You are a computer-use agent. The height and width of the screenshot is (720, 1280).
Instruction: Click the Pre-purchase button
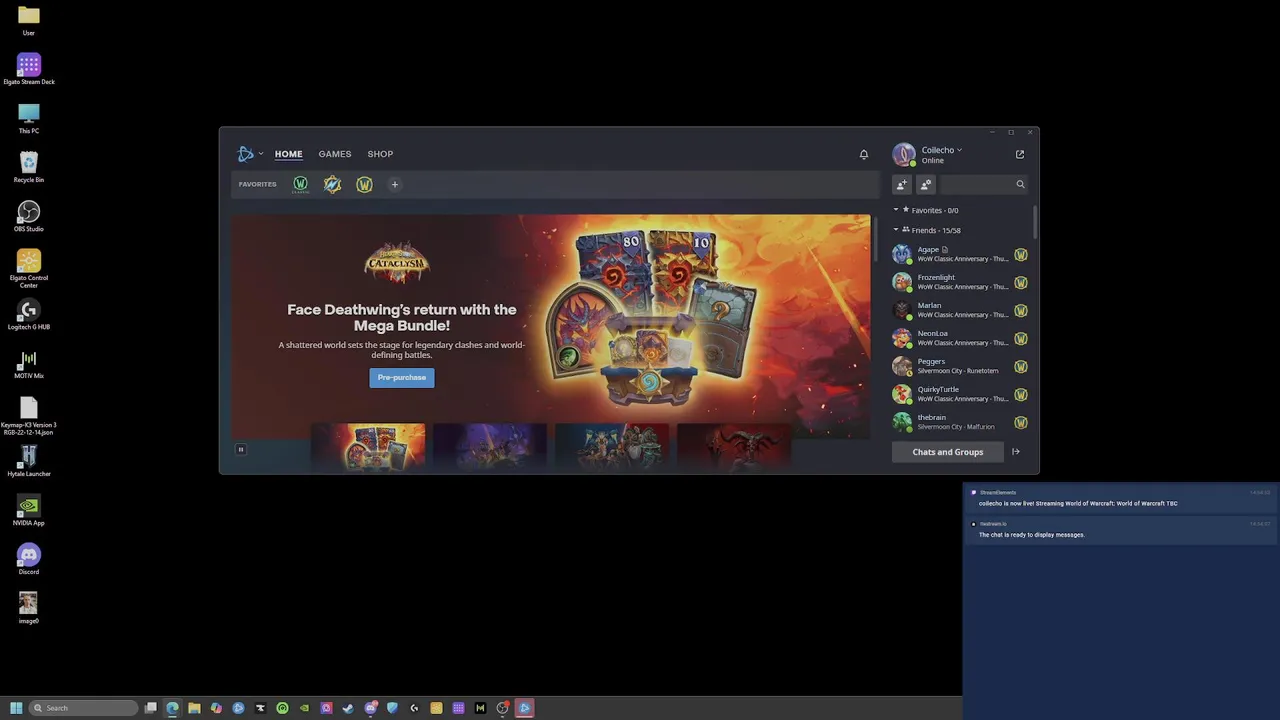pyautogui.click(x=402, y=377)
